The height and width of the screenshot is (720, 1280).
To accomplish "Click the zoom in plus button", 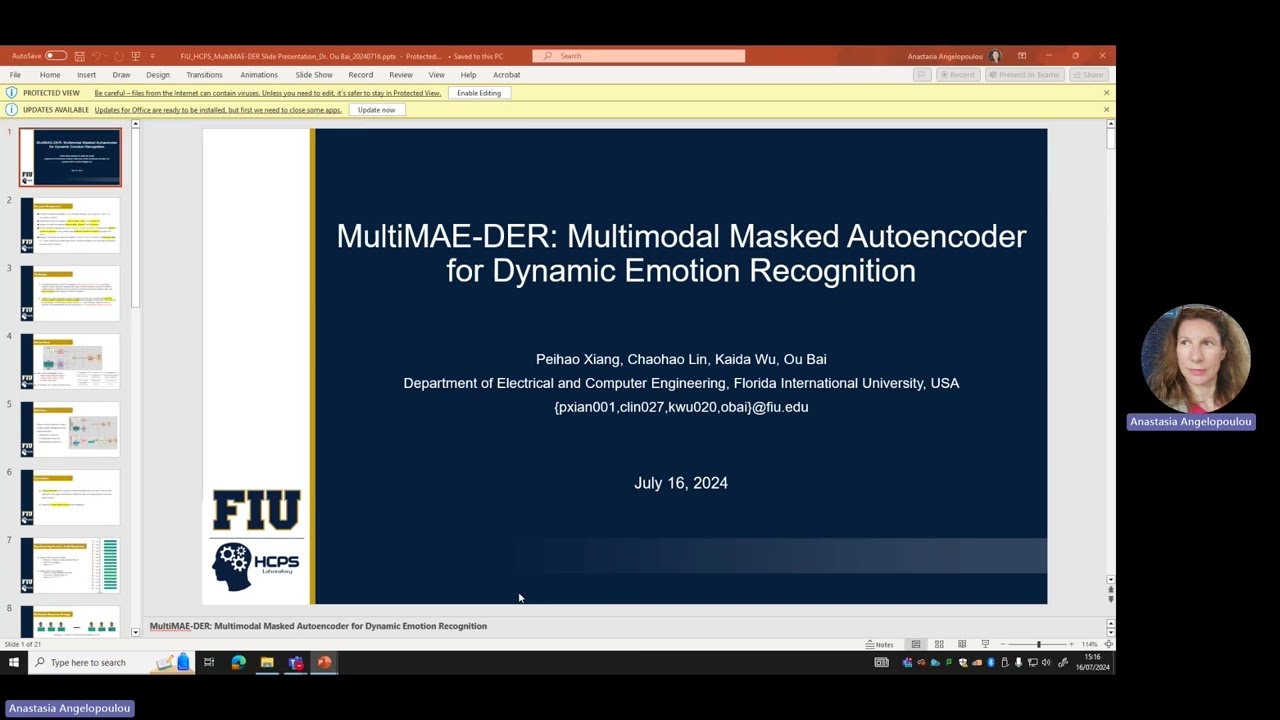I will click(1072, 644).
